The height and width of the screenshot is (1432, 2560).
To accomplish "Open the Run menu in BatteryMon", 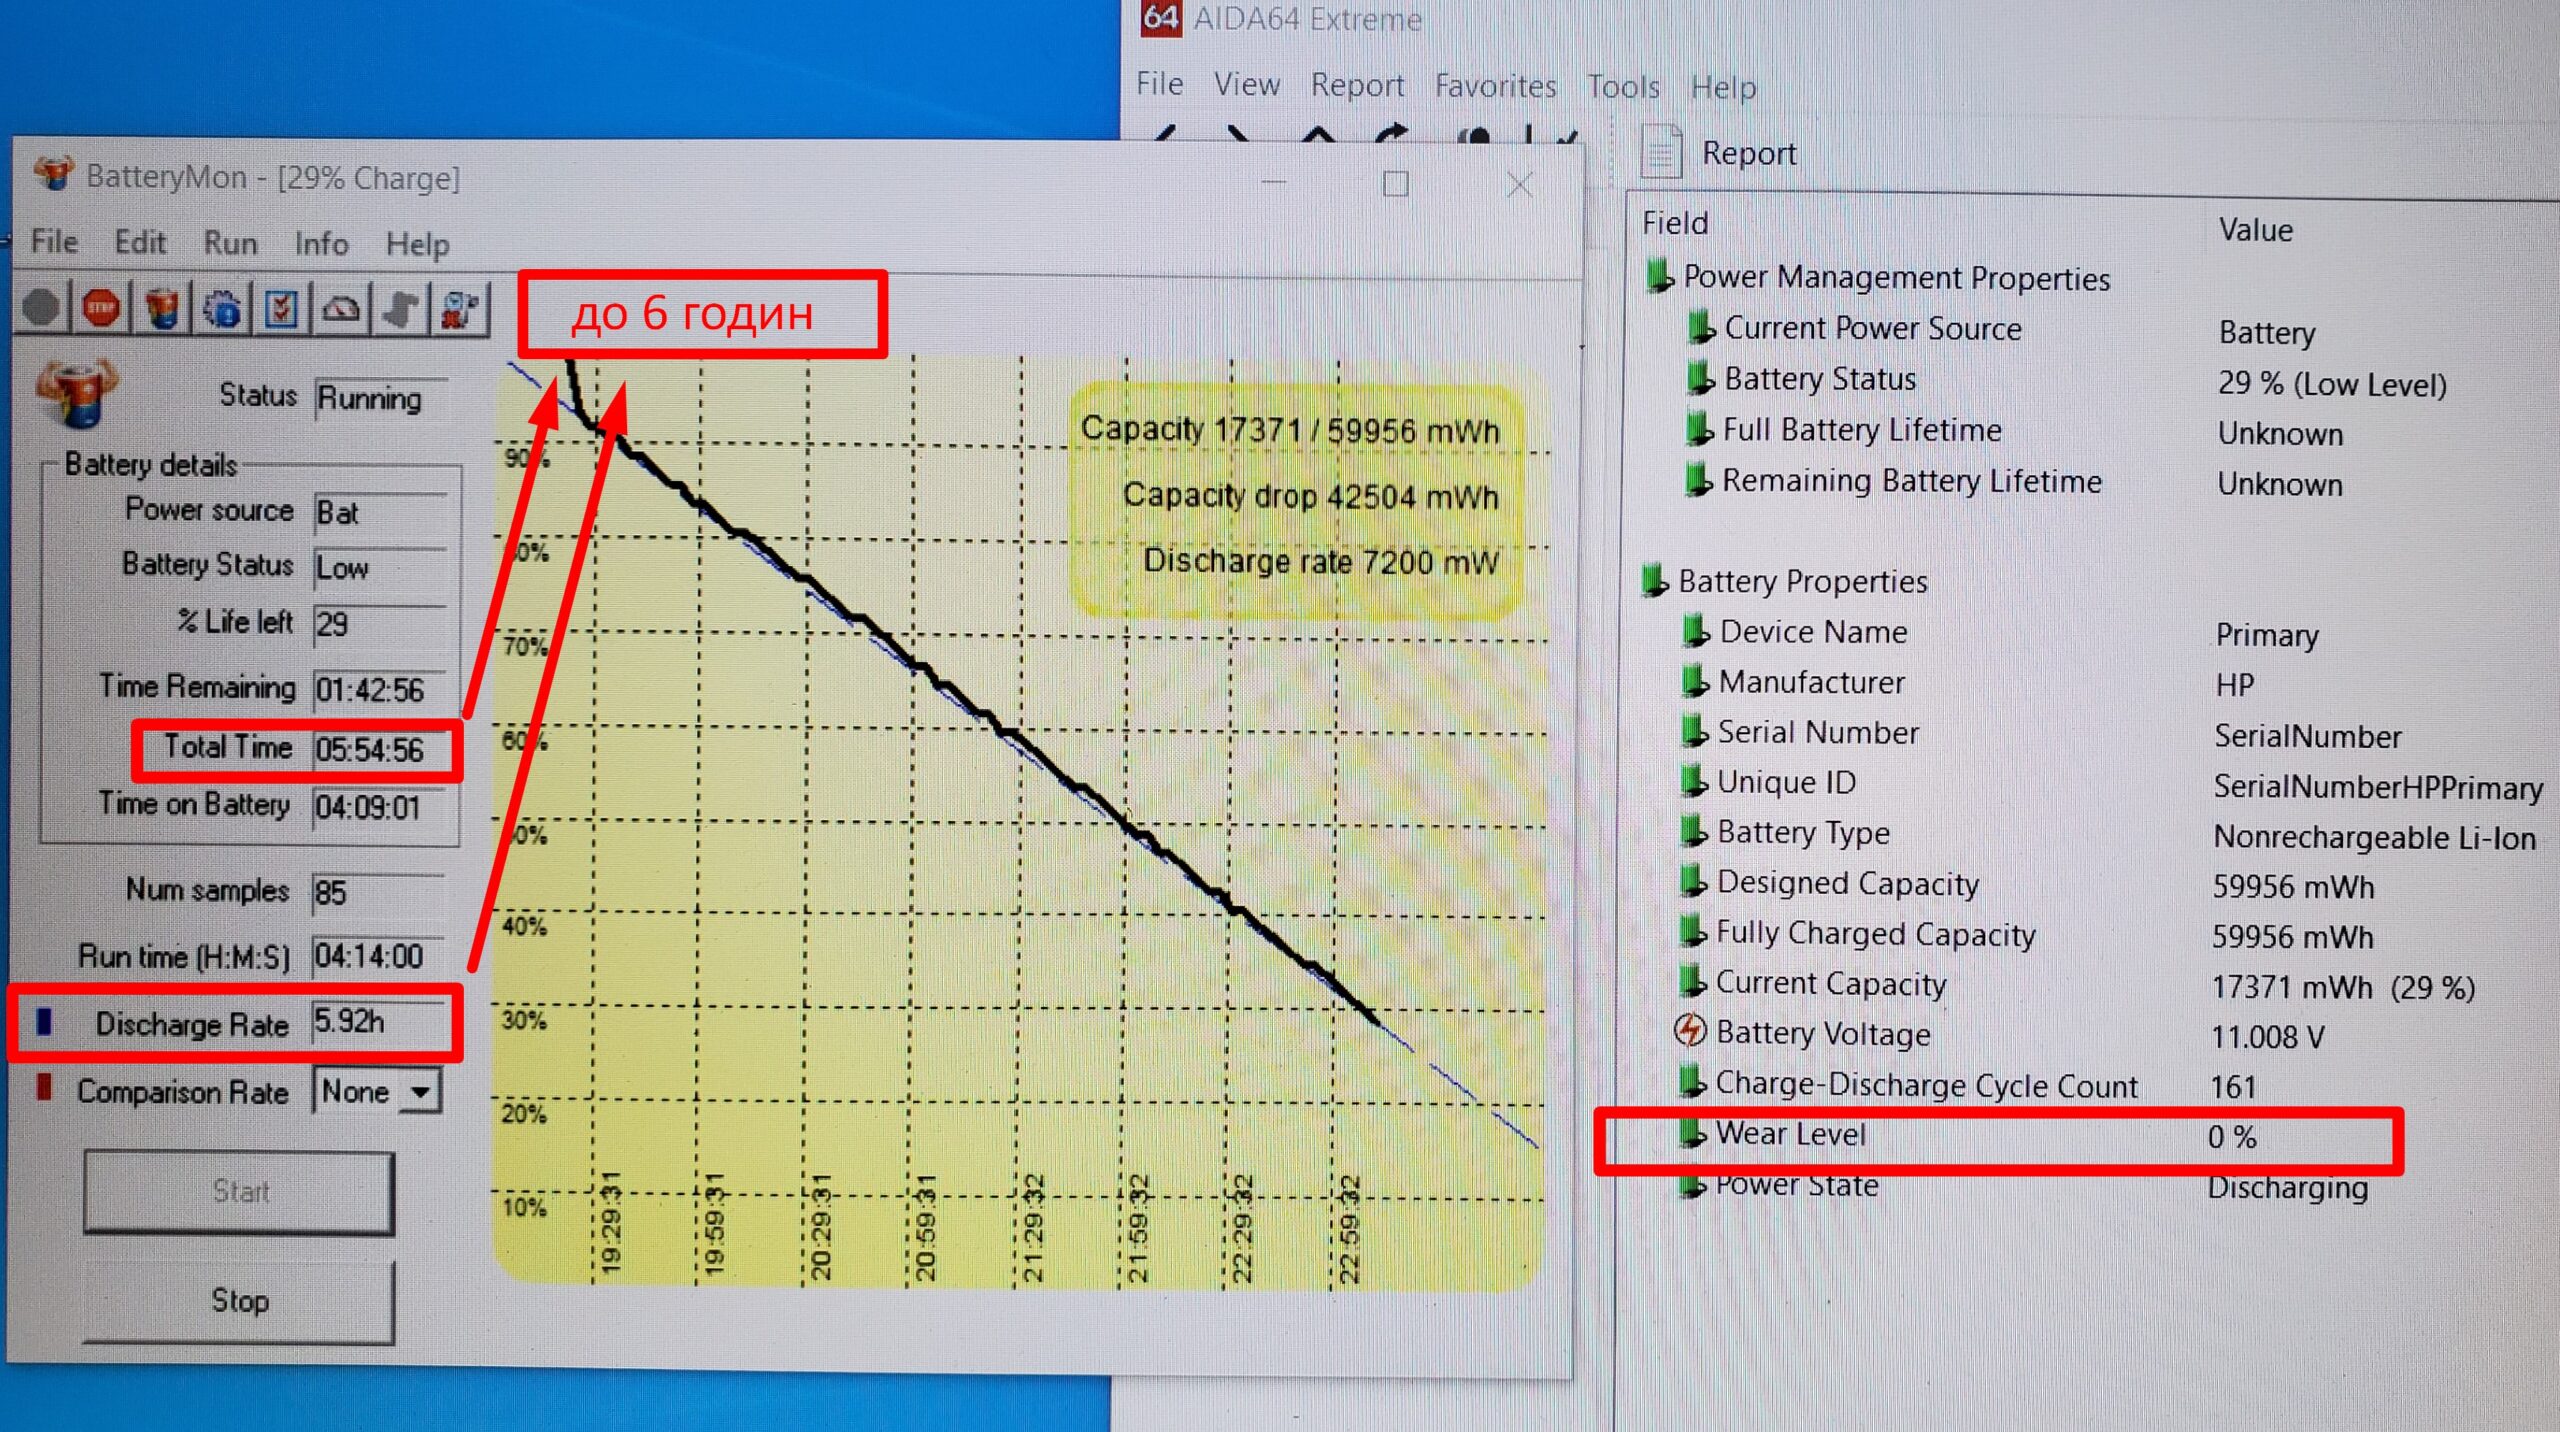I will (230, 243).
